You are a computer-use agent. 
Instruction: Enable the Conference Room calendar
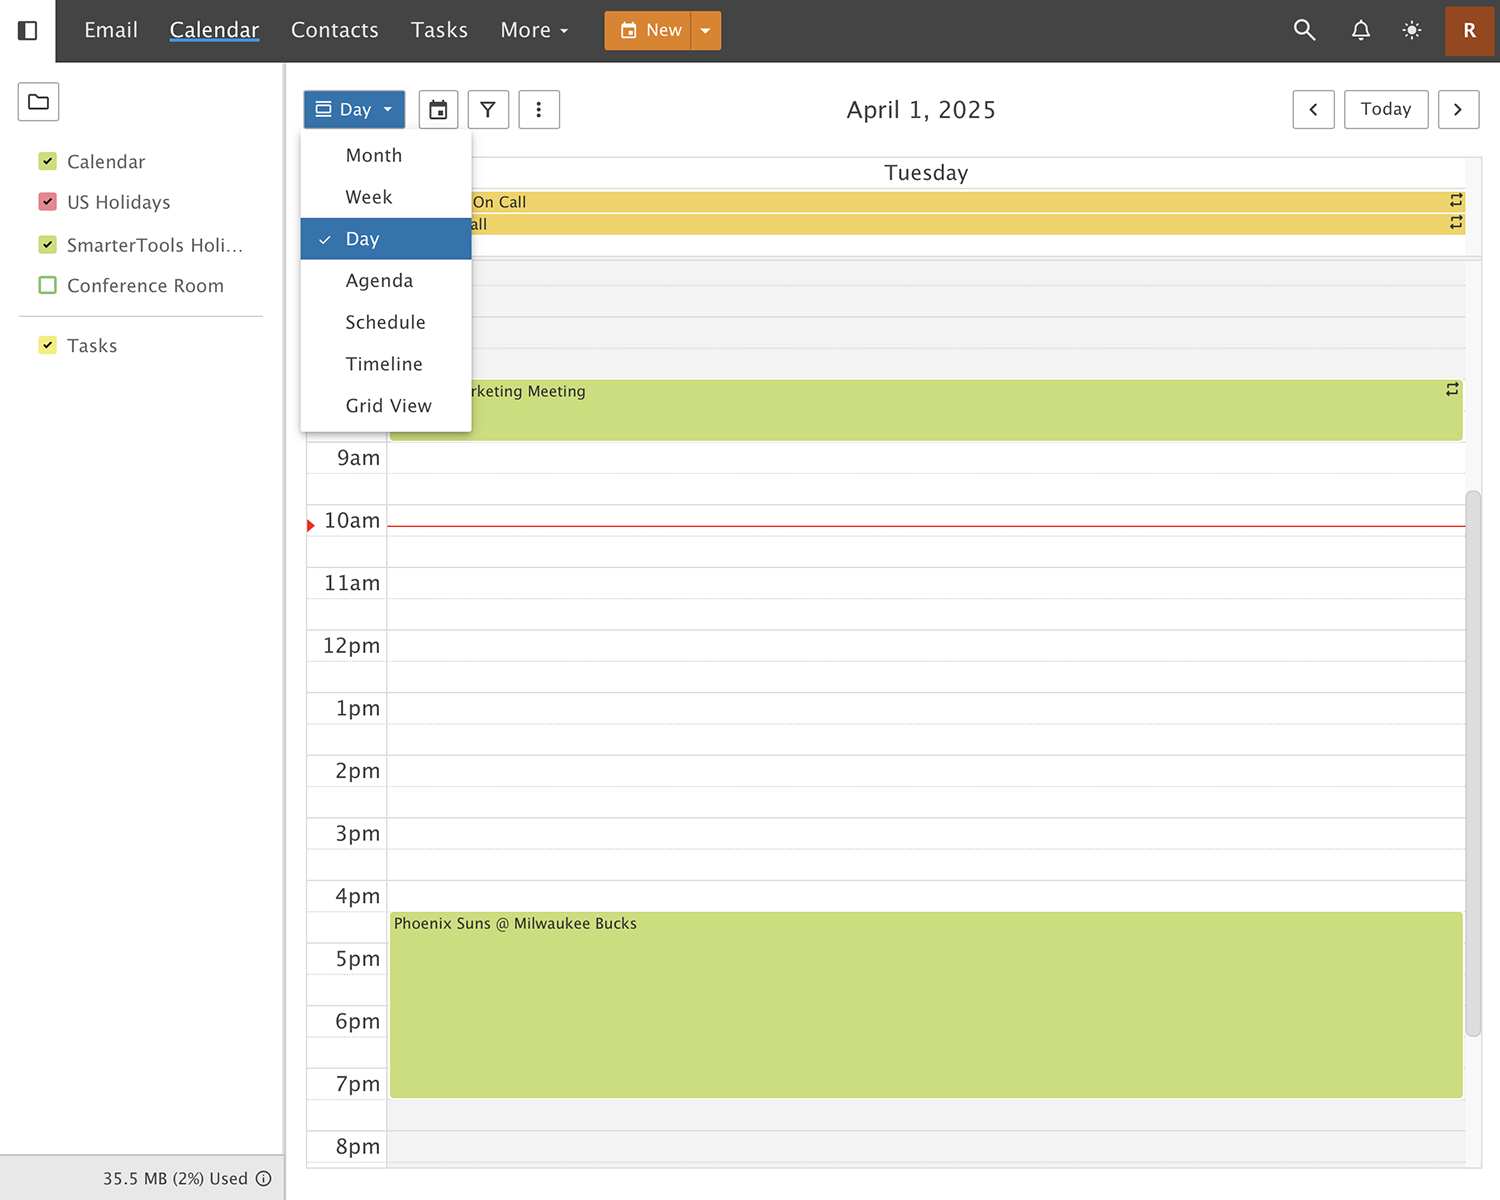(x=47, y=286)
